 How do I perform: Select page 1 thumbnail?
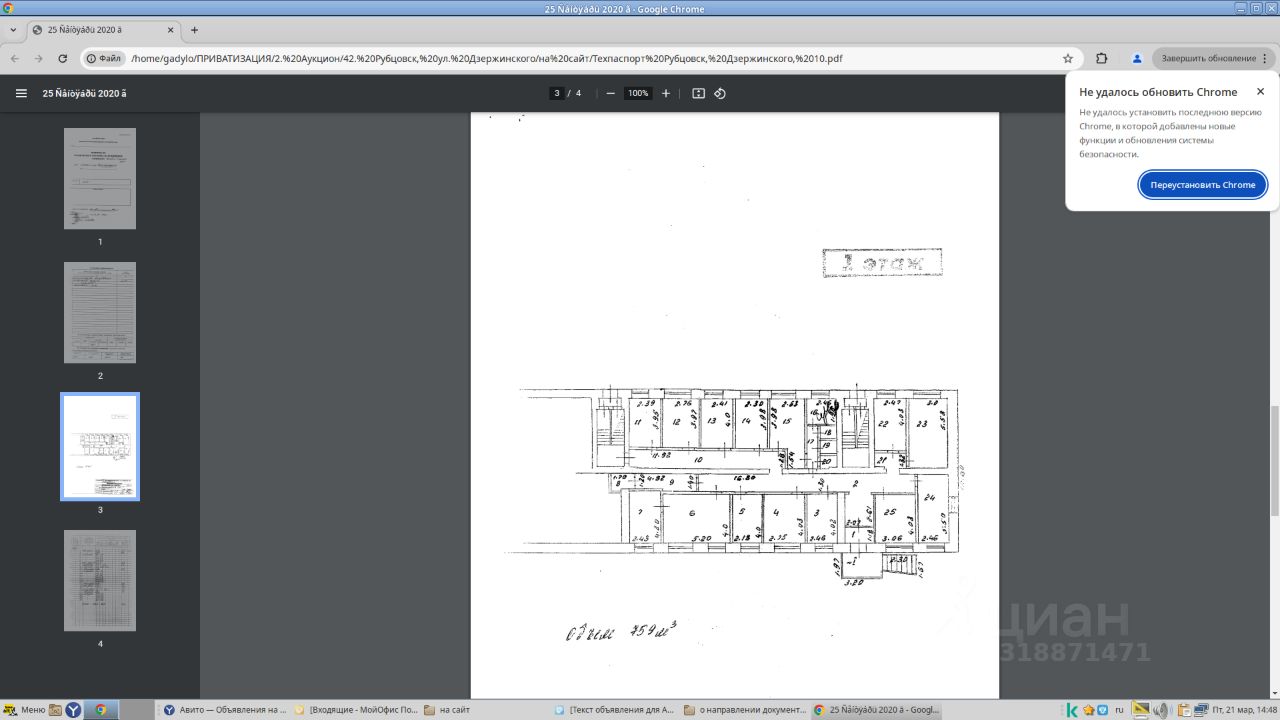coord(100,179)
